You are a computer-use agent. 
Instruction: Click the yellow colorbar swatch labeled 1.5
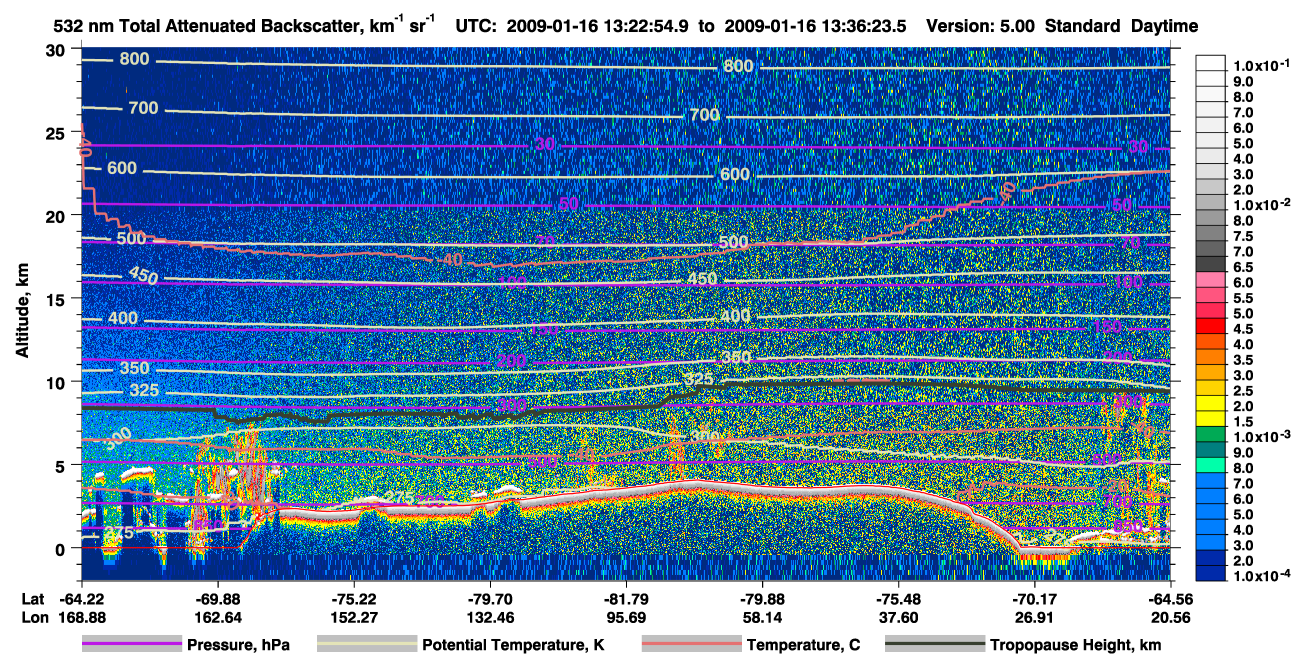pyautogui.click(x=1212, y=419)
